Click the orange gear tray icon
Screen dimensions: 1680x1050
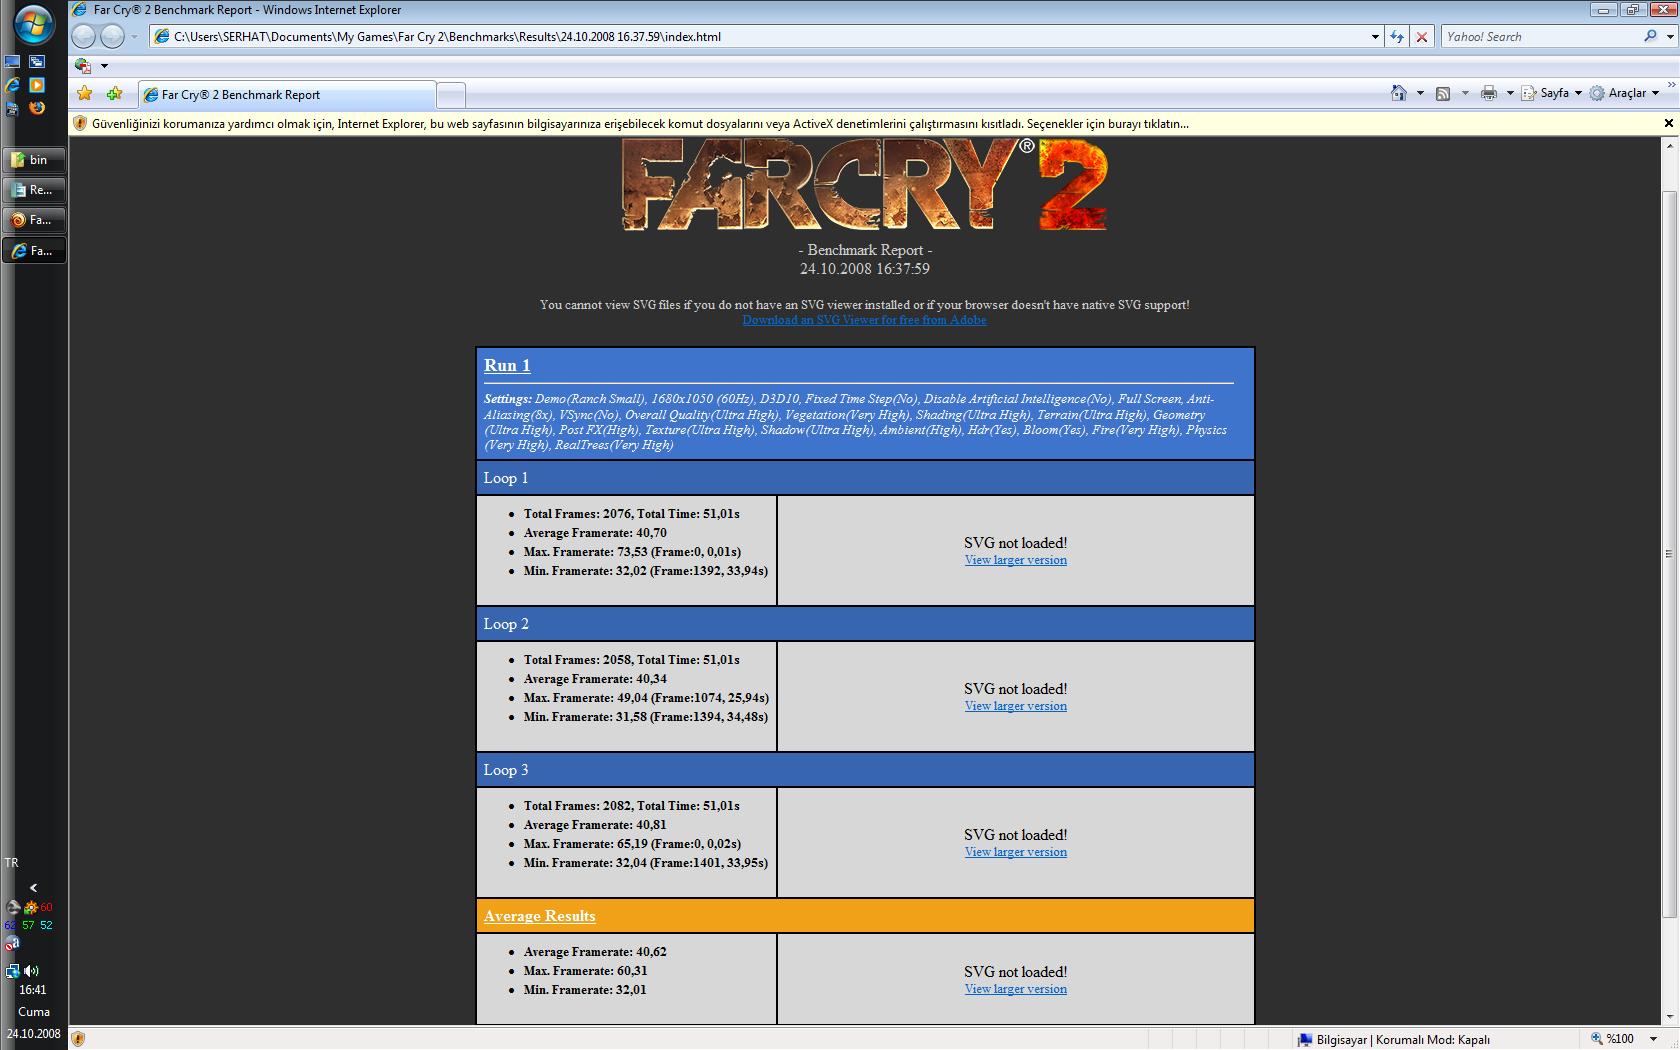pyautogui.click(x=31, y=907)
